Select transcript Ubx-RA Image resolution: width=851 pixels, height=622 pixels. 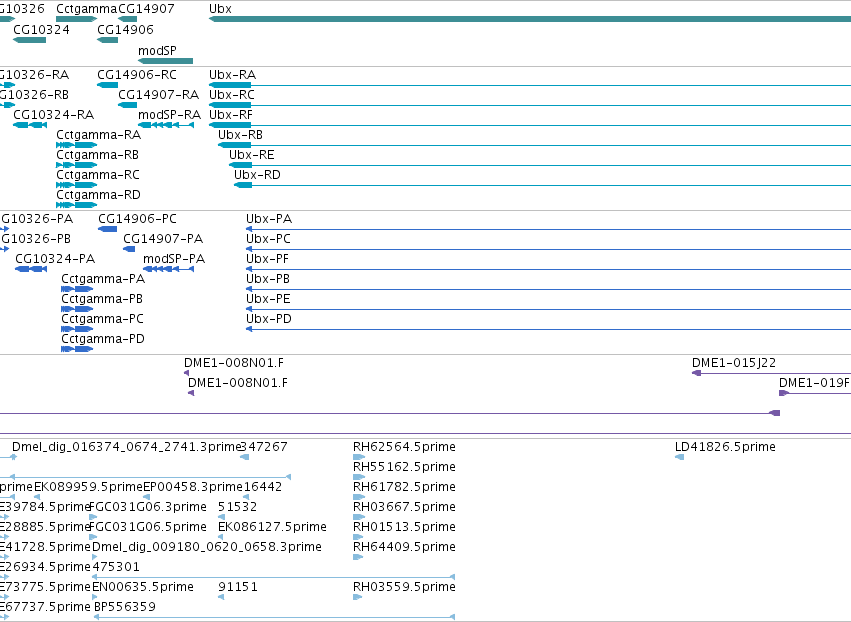(232, 74)
